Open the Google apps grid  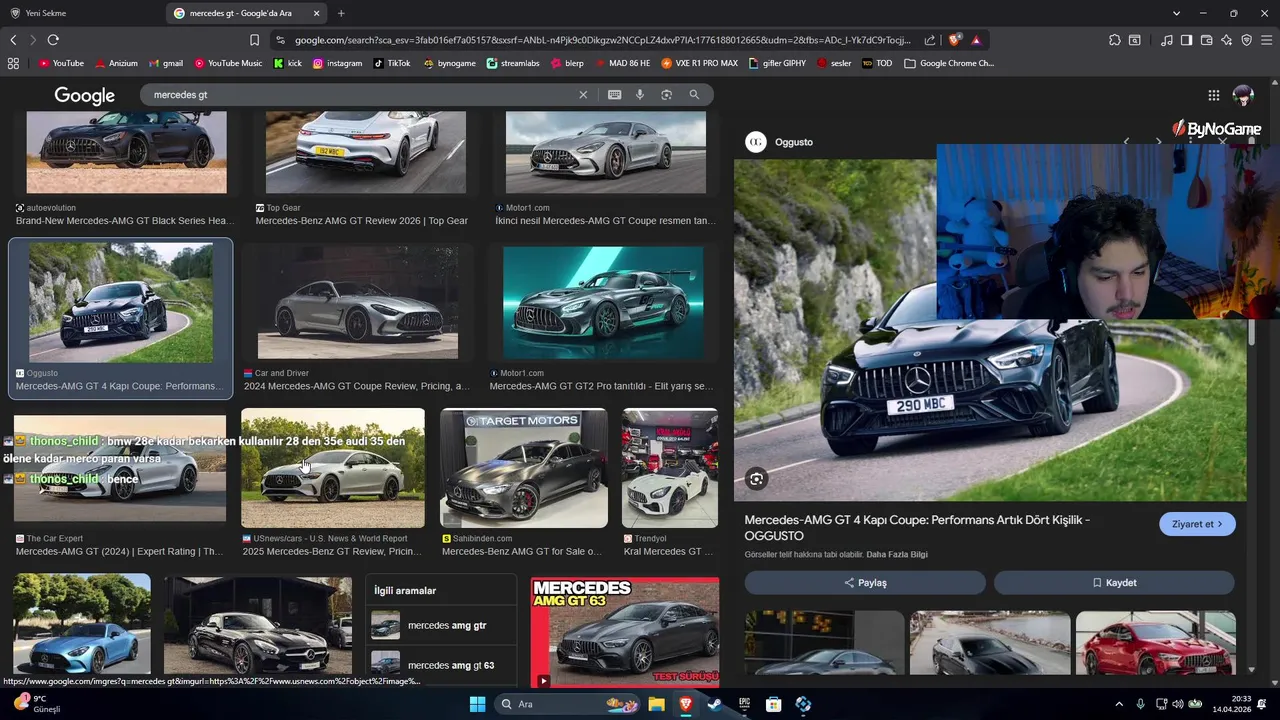pyautogui.click(x=1213, y=95)
